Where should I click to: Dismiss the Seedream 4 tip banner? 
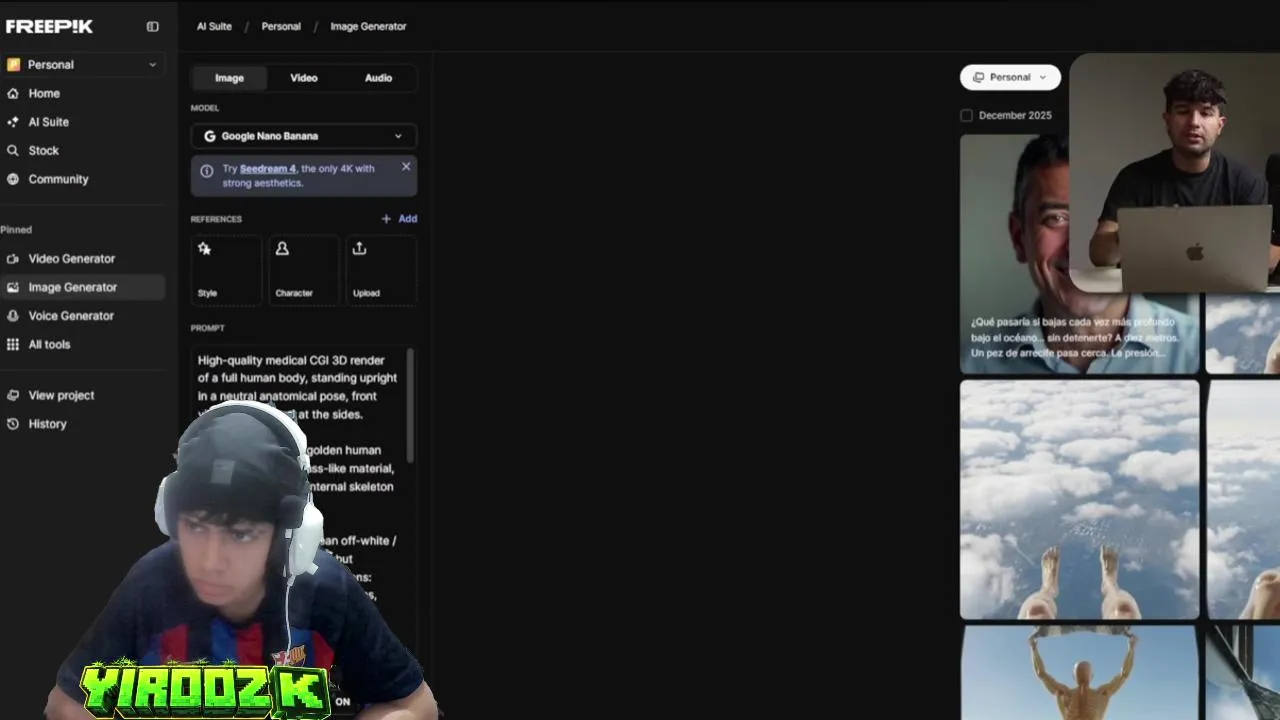click(x=406, y=166)
